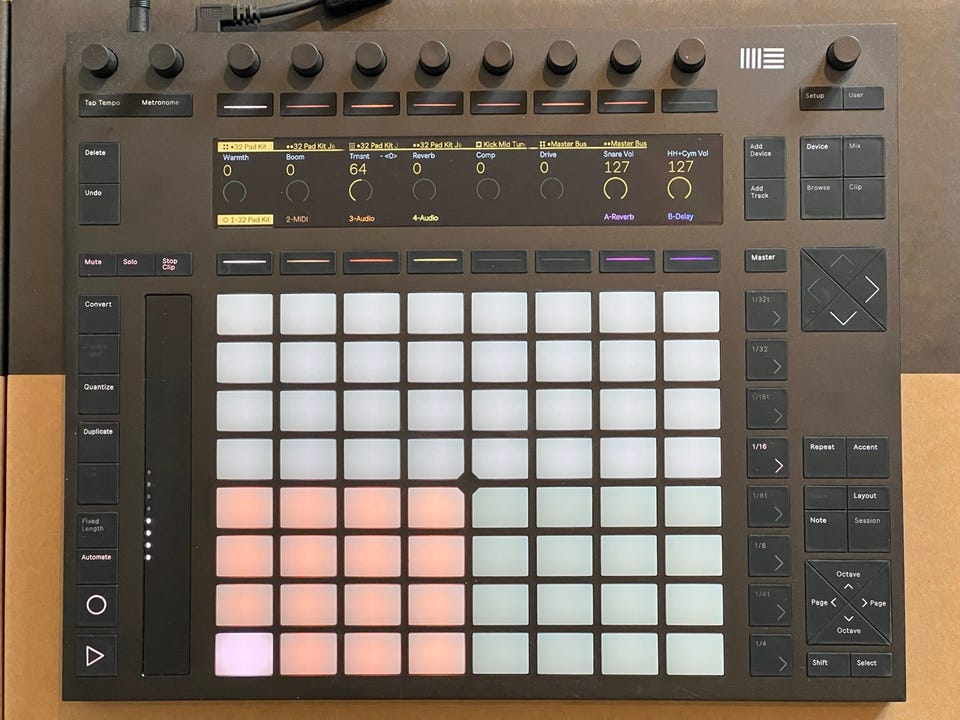Tap the Warmth dial on the display
The image size is (960, 720).
click(234, 191)
